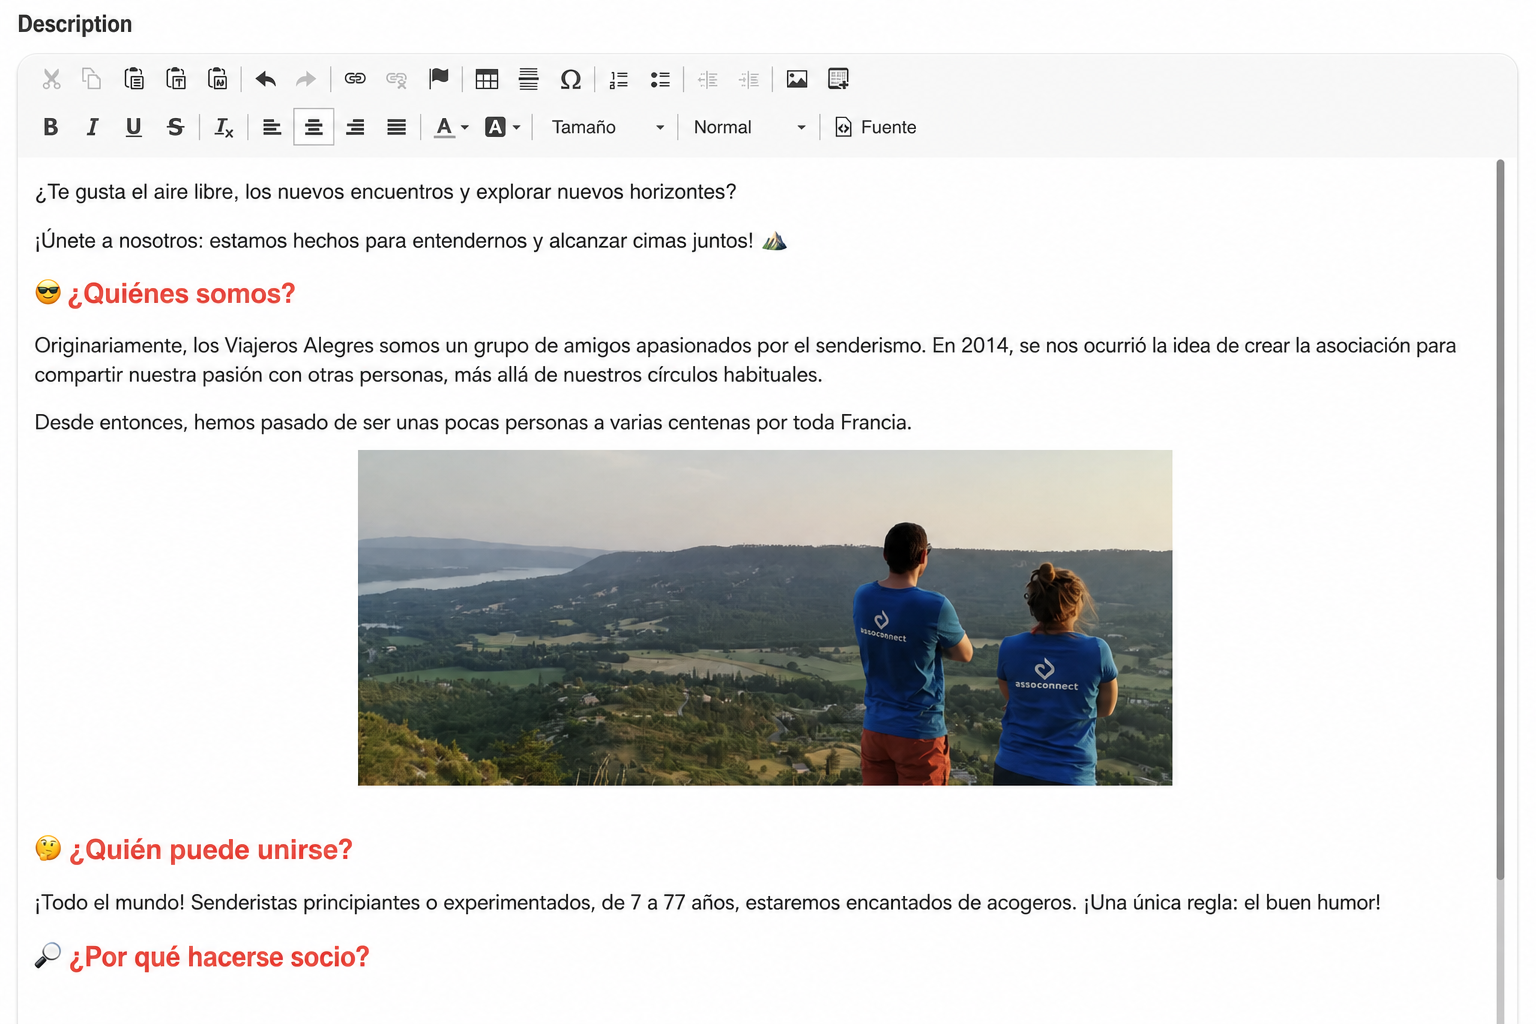The width and height of the screenshot is (1536, 1024).
Task: Click the decrease indent icon
Action: 708,79
